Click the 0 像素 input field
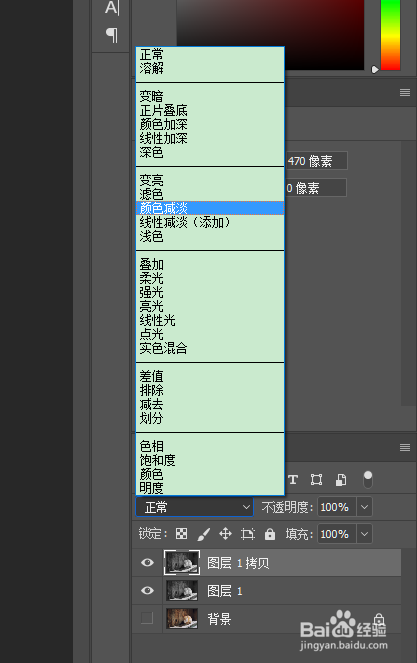Viewport: 417px width, 663px height. 315,188
